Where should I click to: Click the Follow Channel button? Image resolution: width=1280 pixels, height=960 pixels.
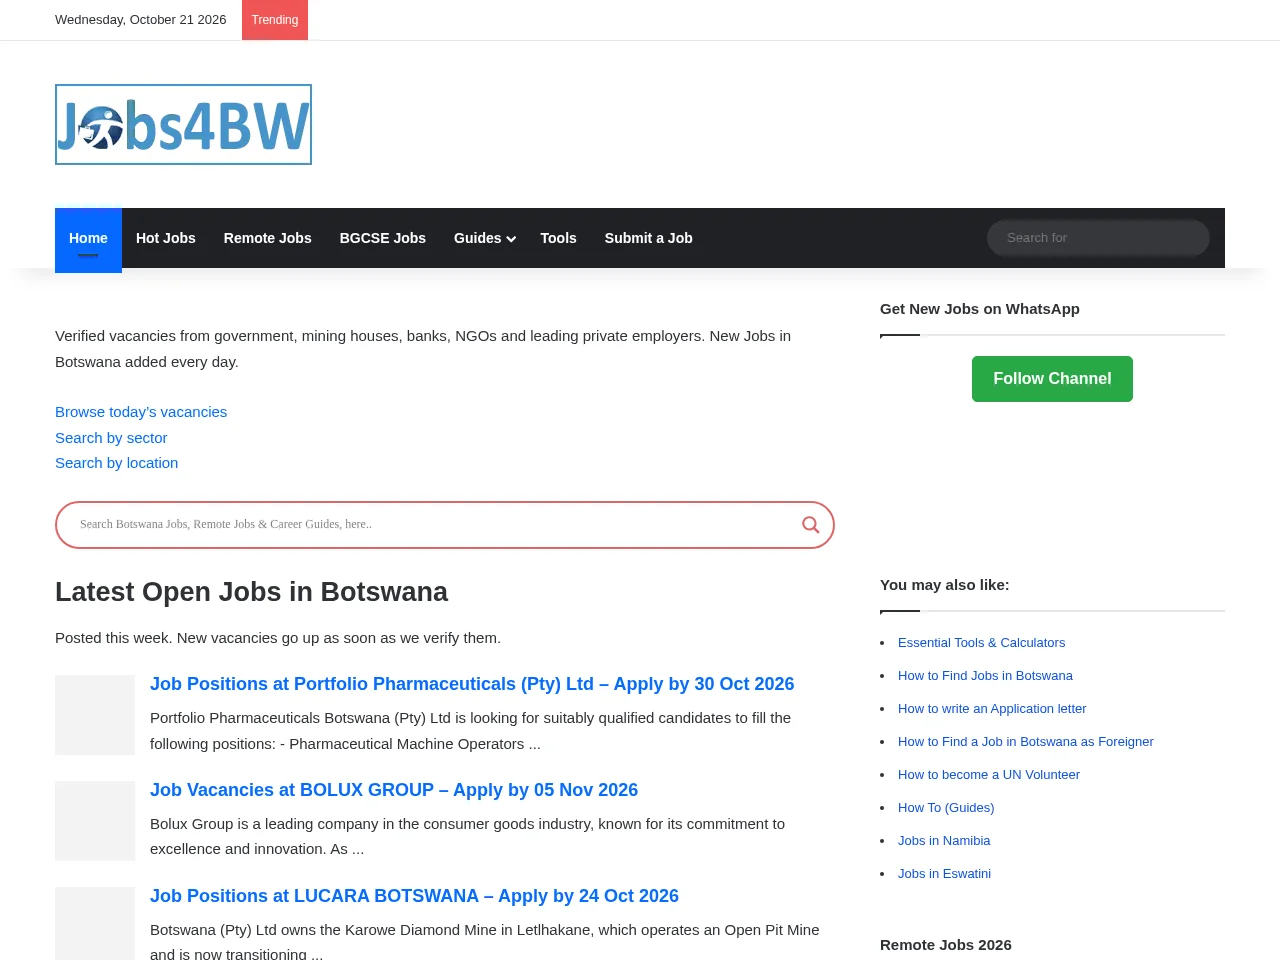point(1052,379)
